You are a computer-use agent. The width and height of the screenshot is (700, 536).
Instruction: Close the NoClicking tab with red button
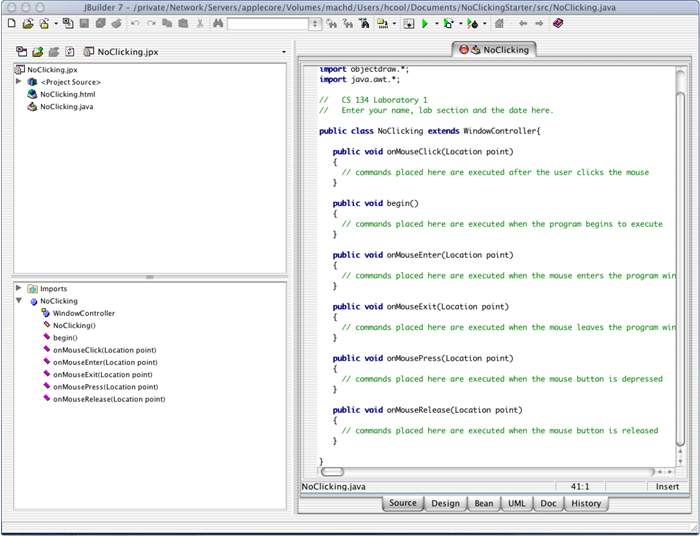click(x=464, y=49)
